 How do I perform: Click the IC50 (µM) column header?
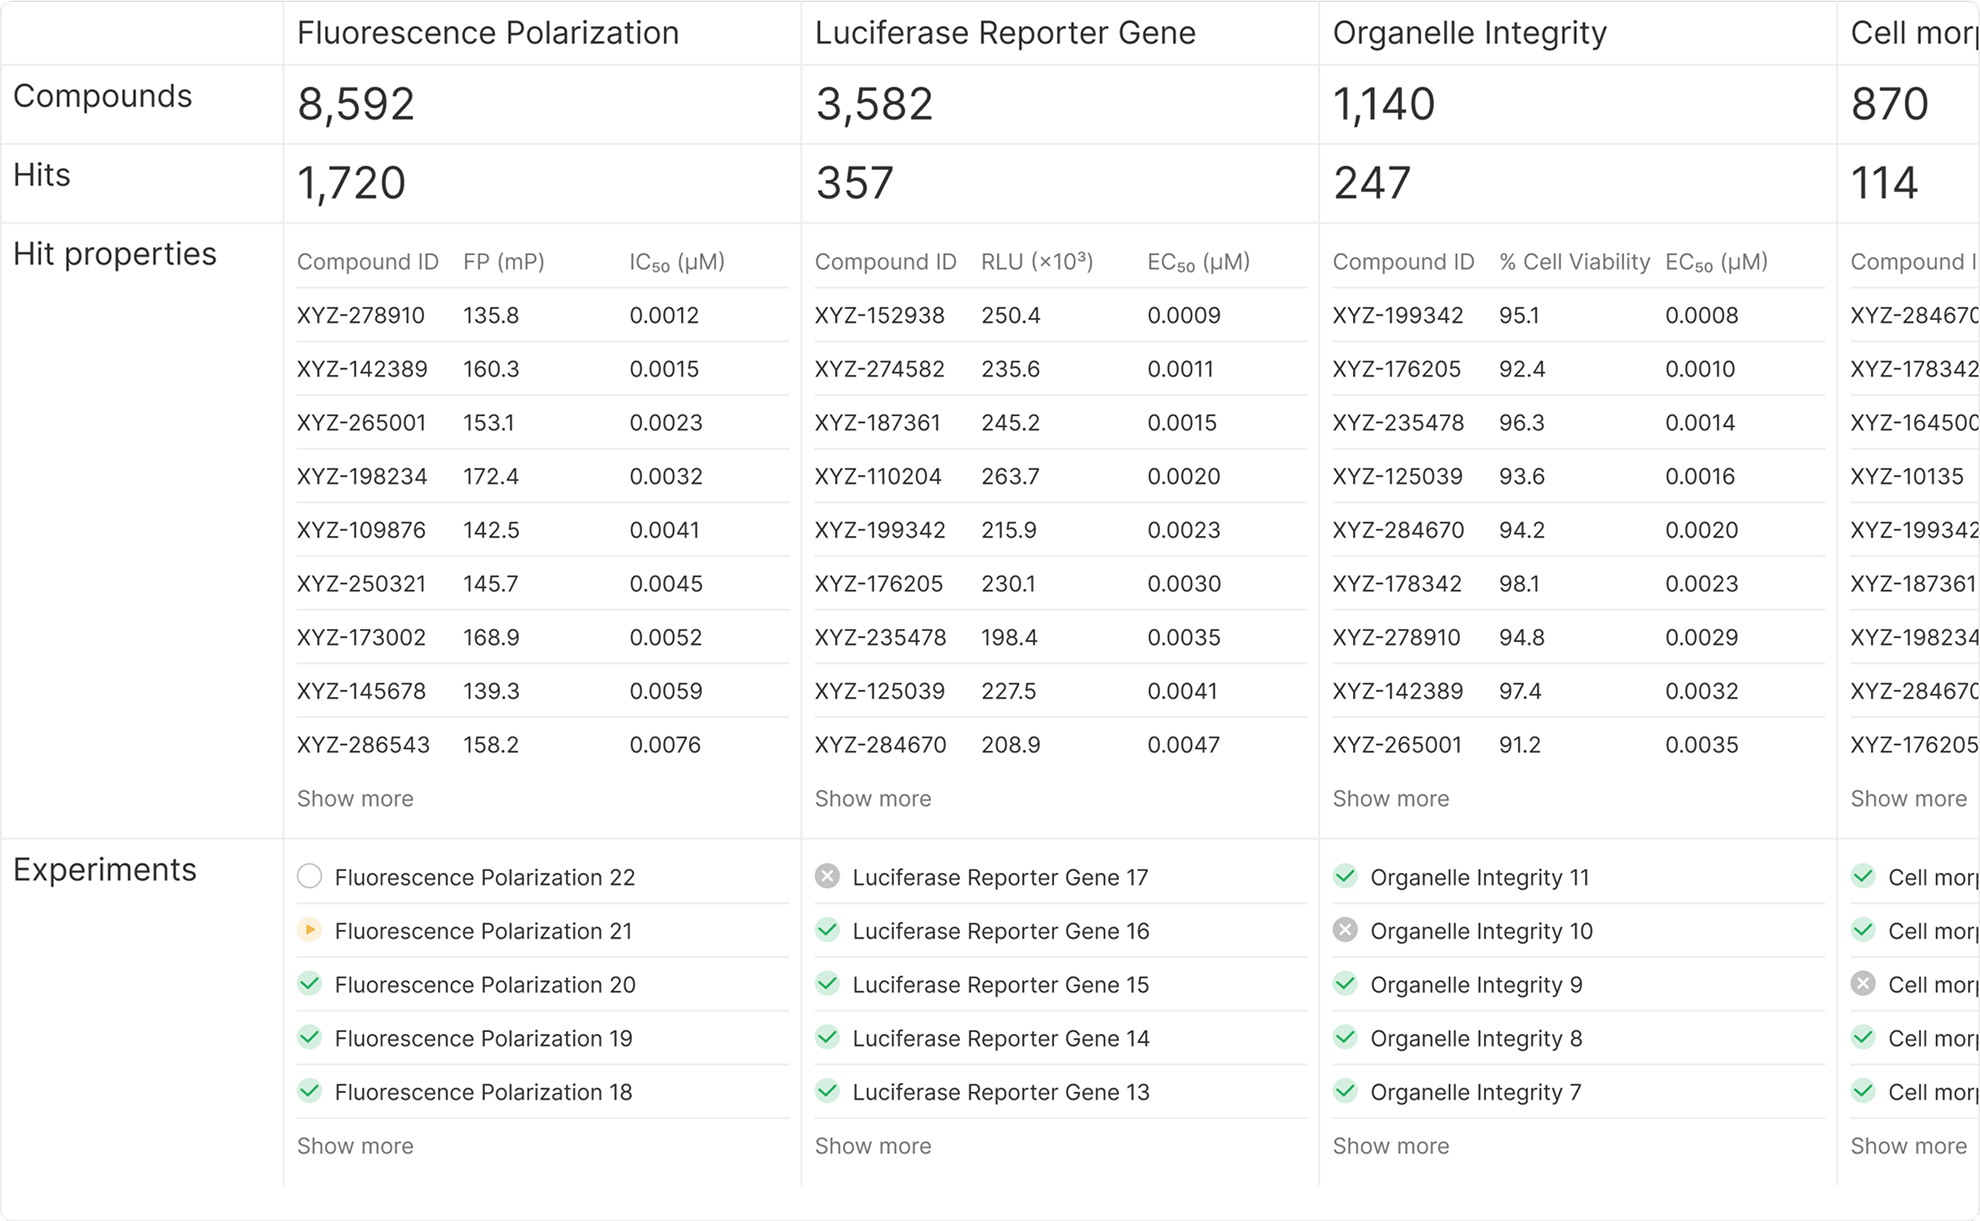677,262
